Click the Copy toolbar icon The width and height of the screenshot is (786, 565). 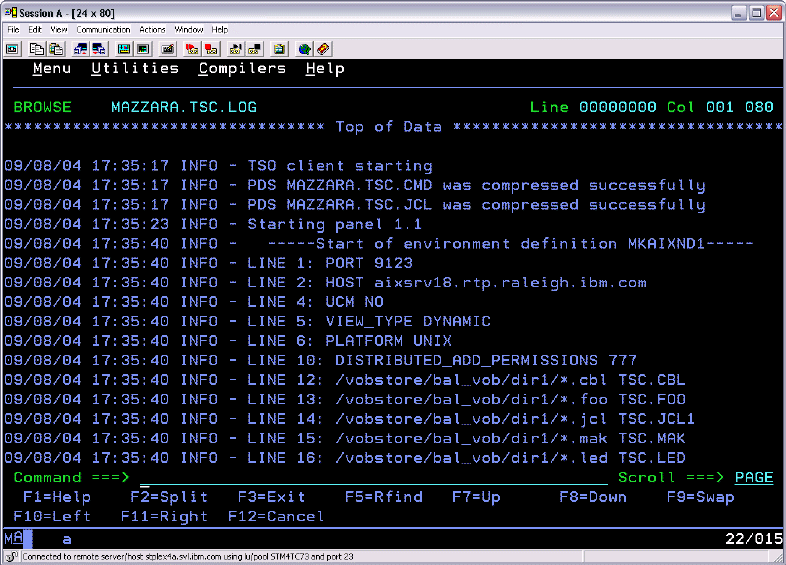[x=37, y=49]
